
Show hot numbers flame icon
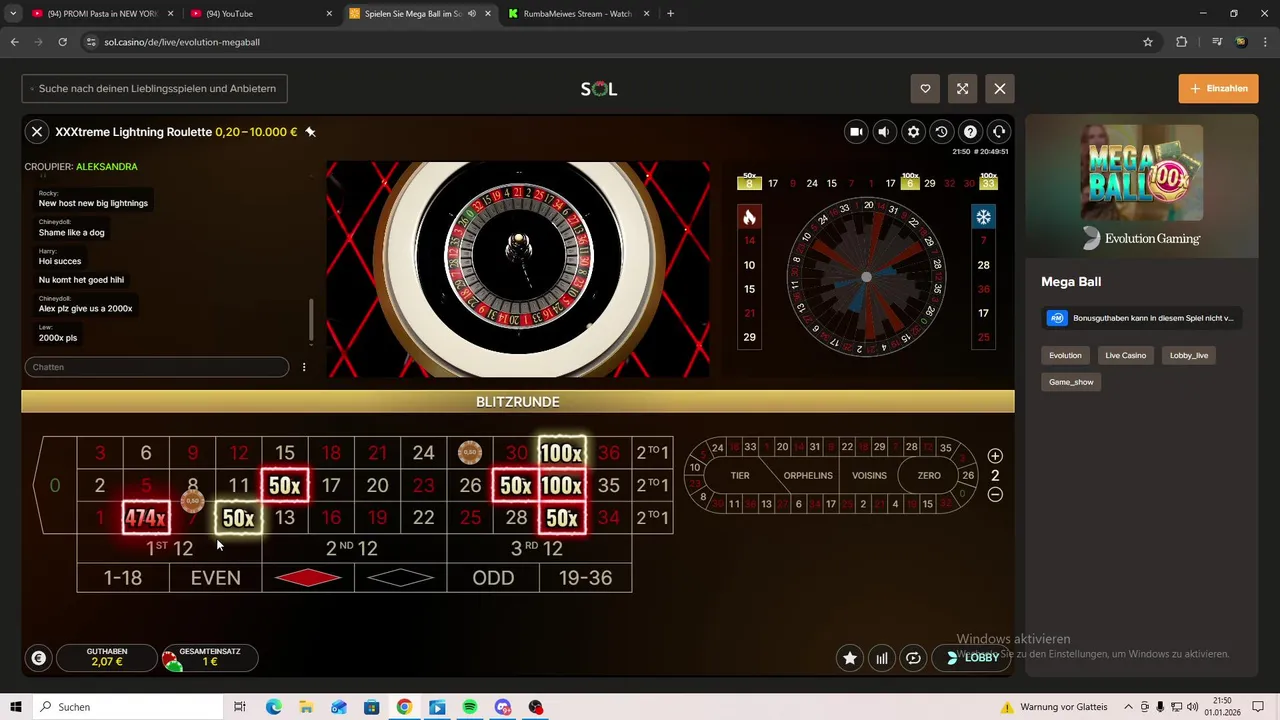[x=749, y=217]
